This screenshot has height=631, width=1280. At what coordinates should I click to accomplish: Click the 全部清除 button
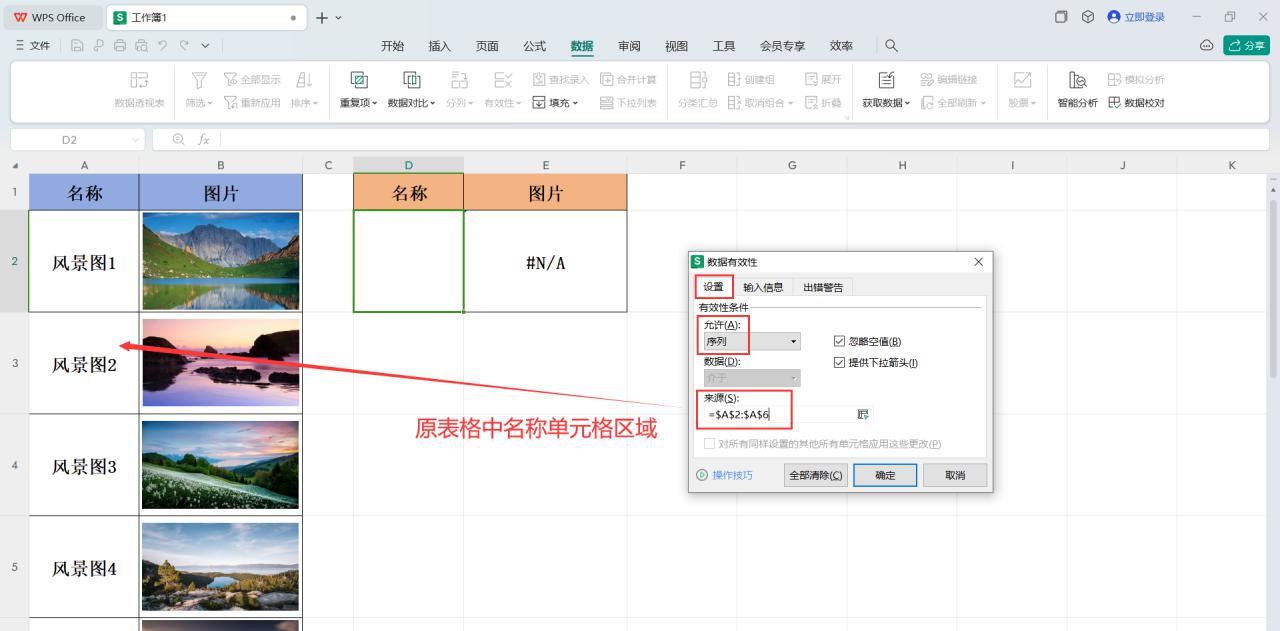(x=816, y=475)
